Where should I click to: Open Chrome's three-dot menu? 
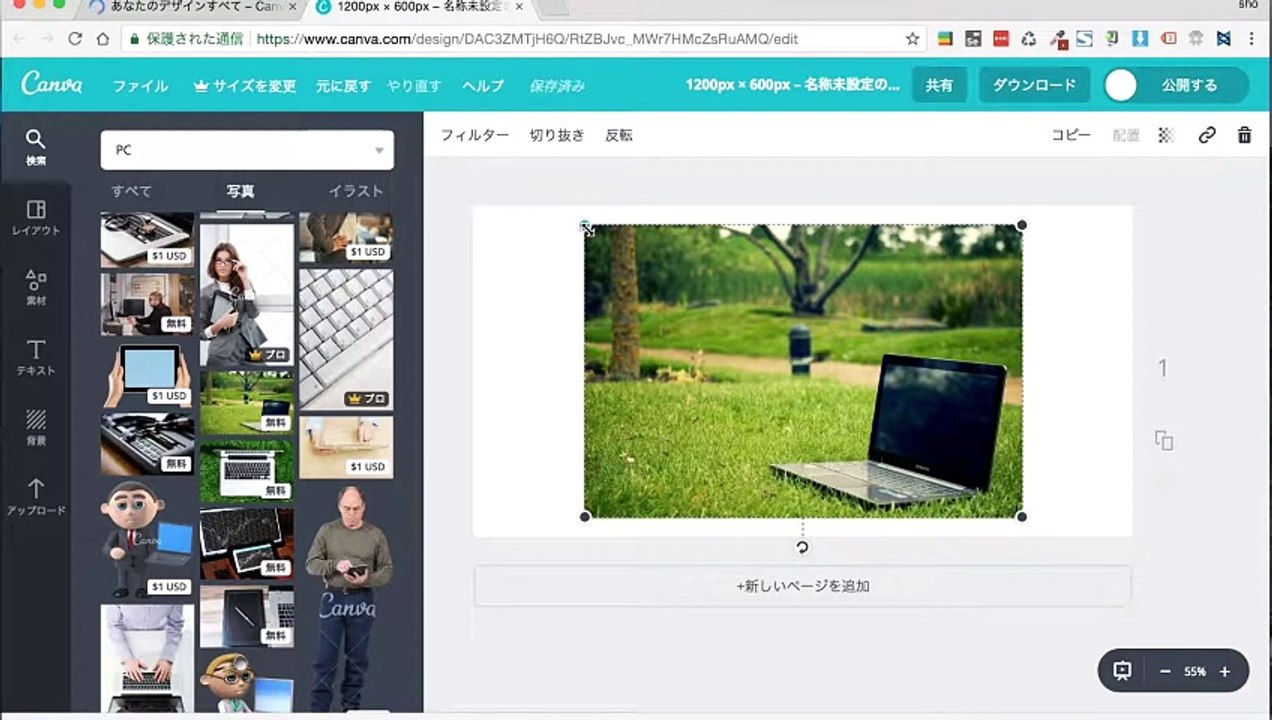click(x=1251, y=39)
